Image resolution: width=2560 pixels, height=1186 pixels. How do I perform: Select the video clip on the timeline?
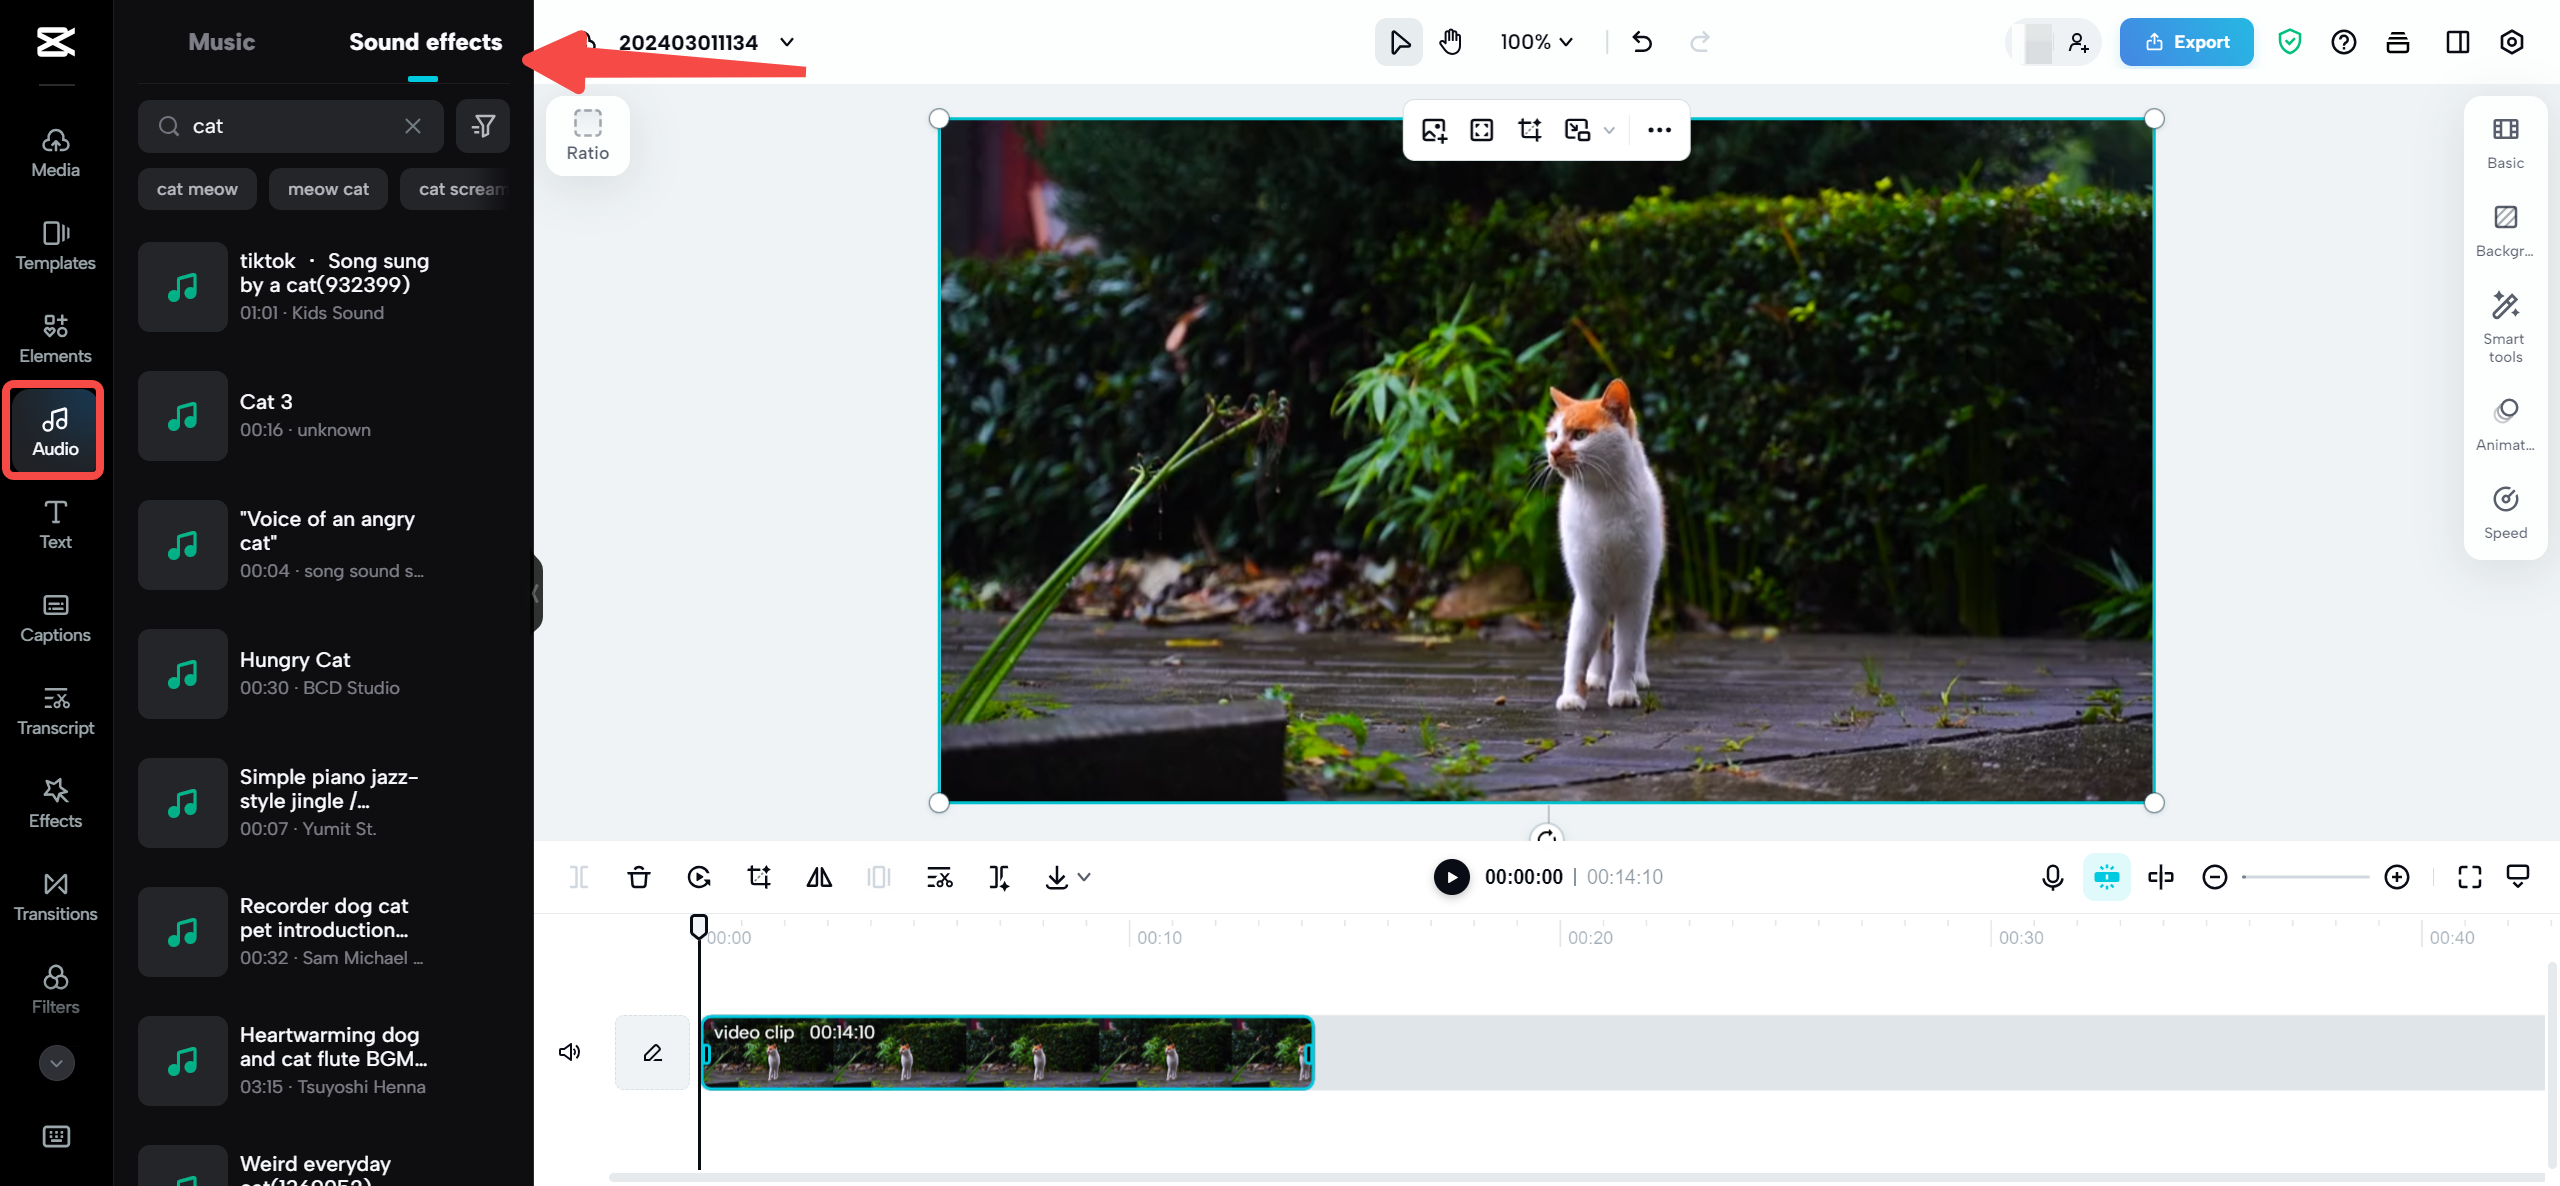[1007, 1052]
